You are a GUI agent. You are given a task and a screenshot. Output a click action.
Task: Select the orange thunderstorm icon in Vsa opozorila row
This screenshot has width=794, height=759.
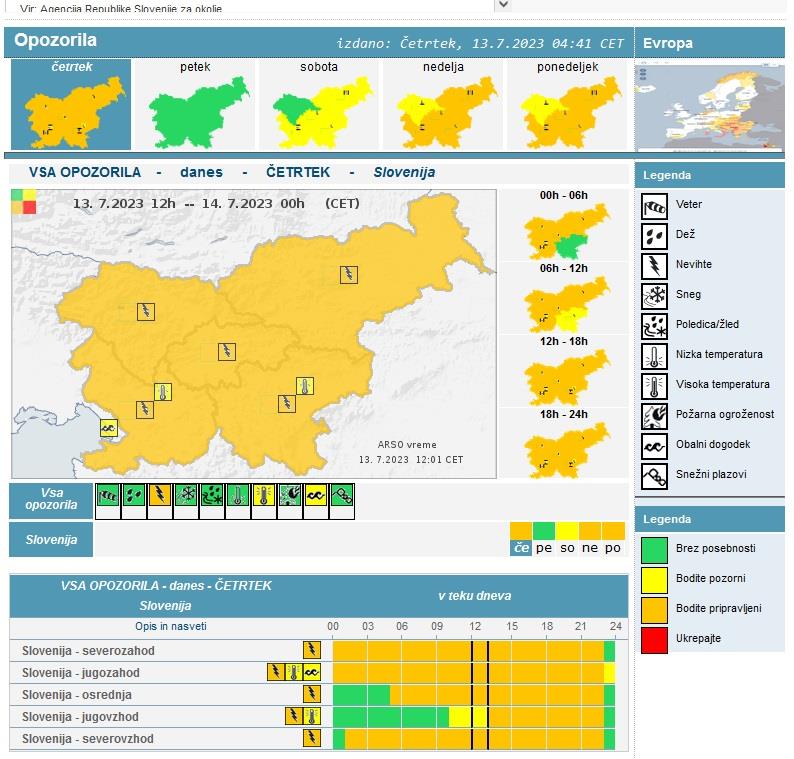(159, 495)
